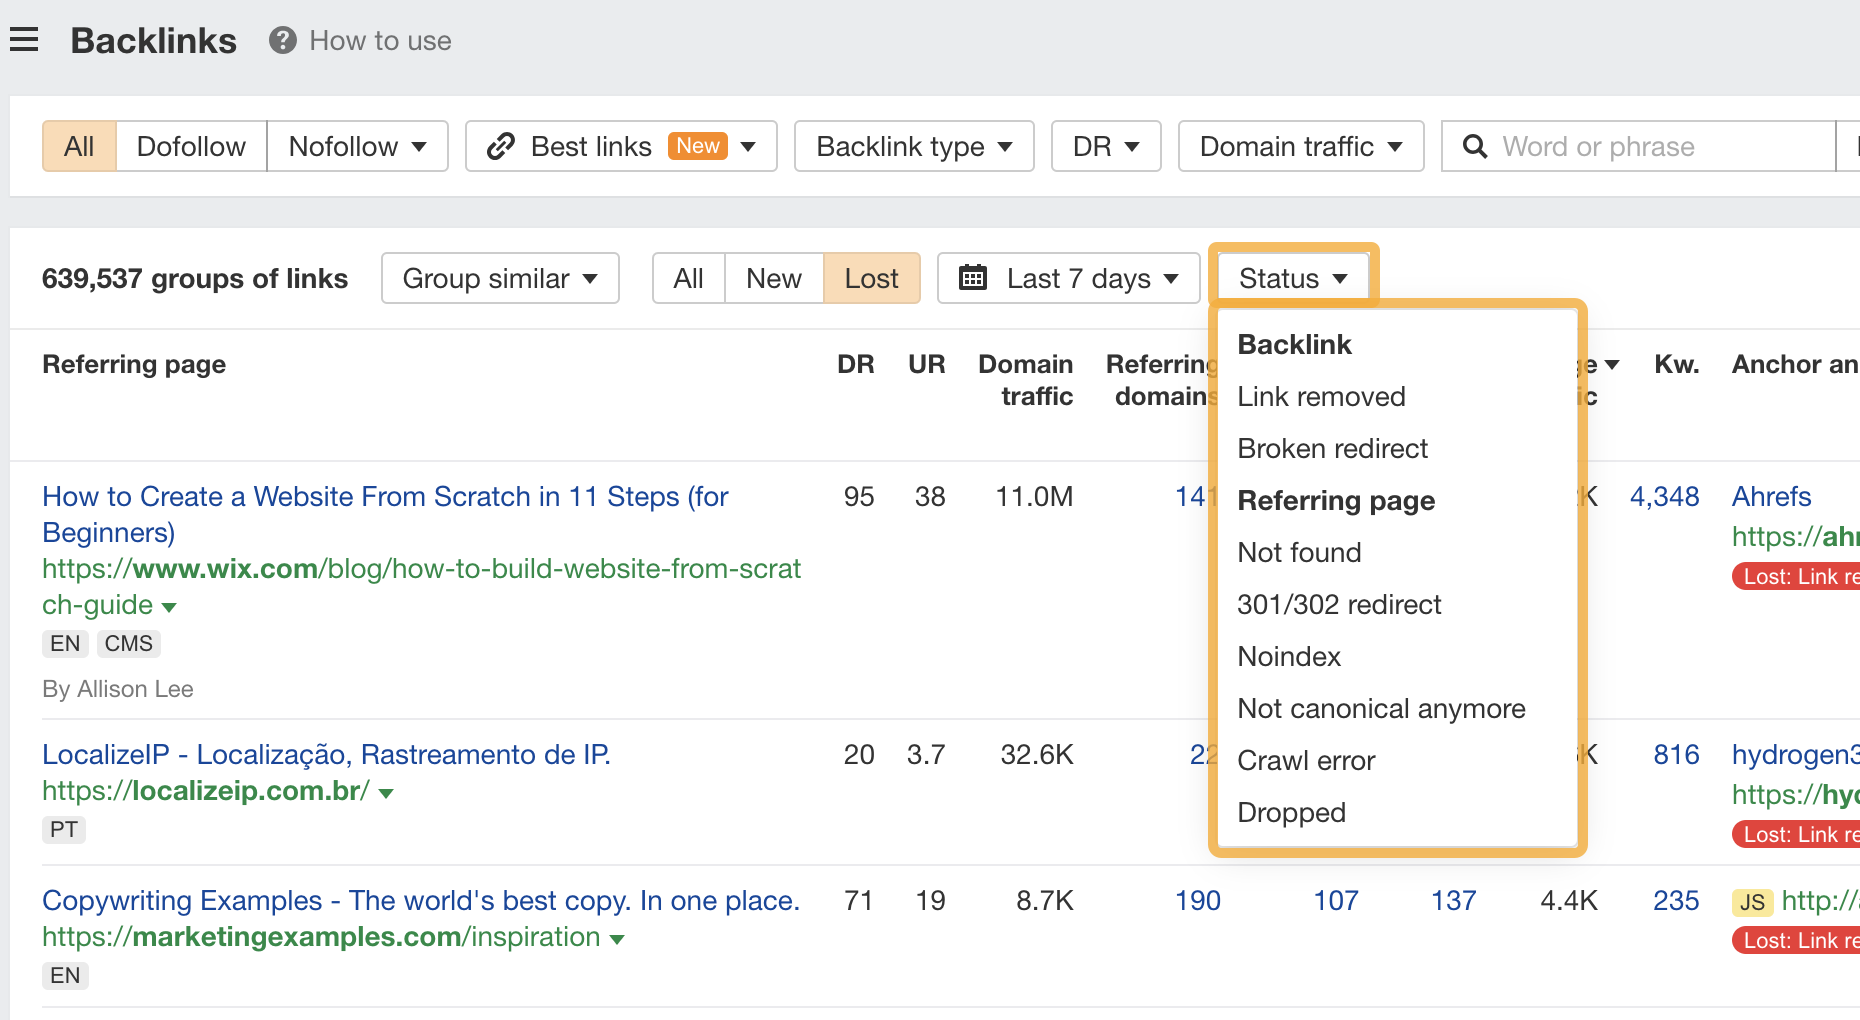Click the CMS tag on the Wix row
This screenshot has width=1860, height=1020.
(129, 644)
